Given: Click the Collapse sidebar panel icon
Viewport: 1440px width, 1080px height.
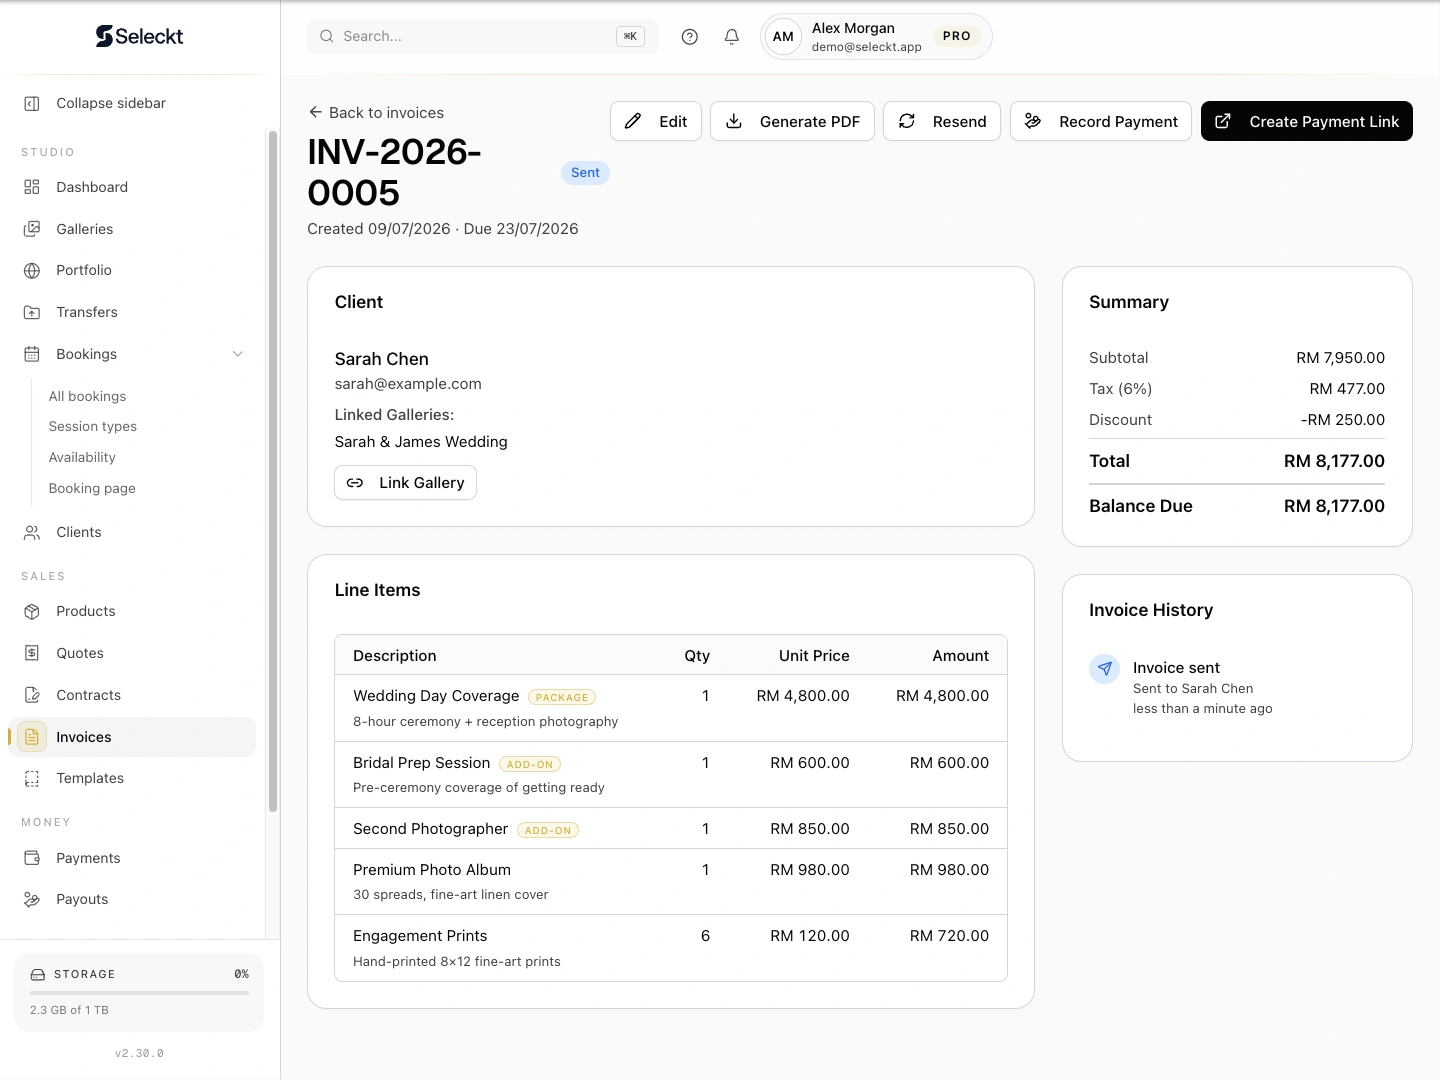Looking at the screenshot, I should pos(32,103).
